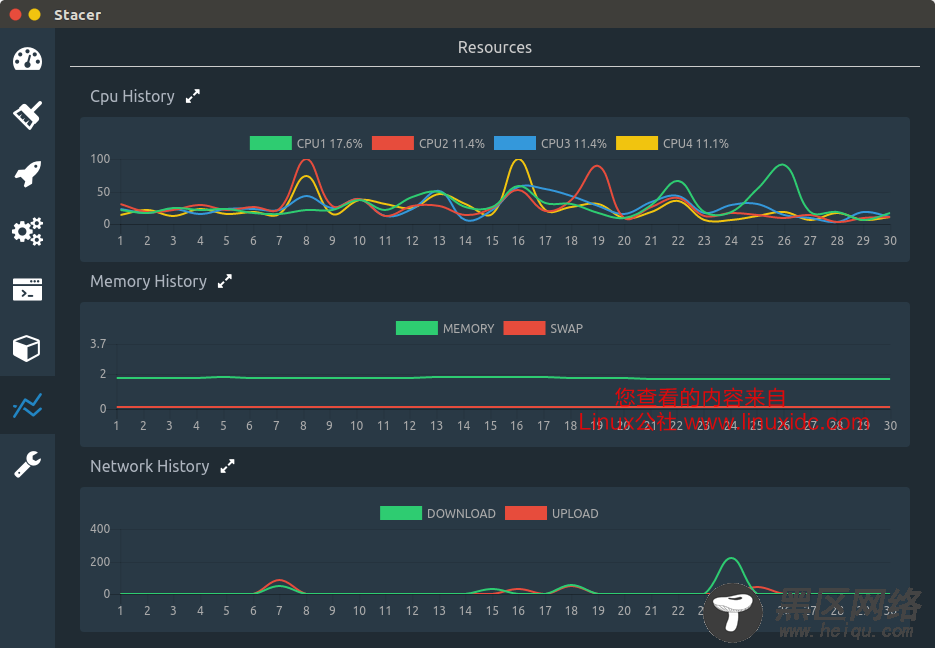Close the Stacer window with red button
935x648 pixels.
pos(16,14)
